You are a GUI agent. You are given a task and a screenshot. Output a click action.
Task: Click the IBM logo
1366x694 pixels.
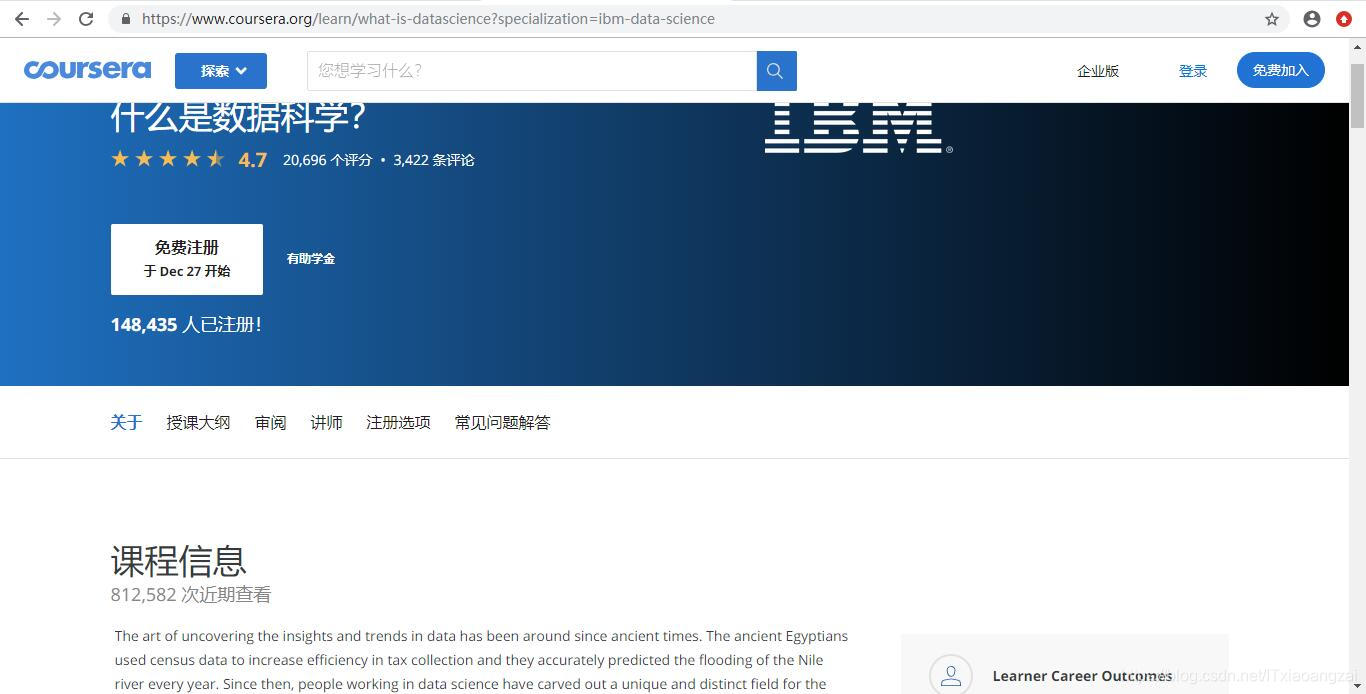858,127
